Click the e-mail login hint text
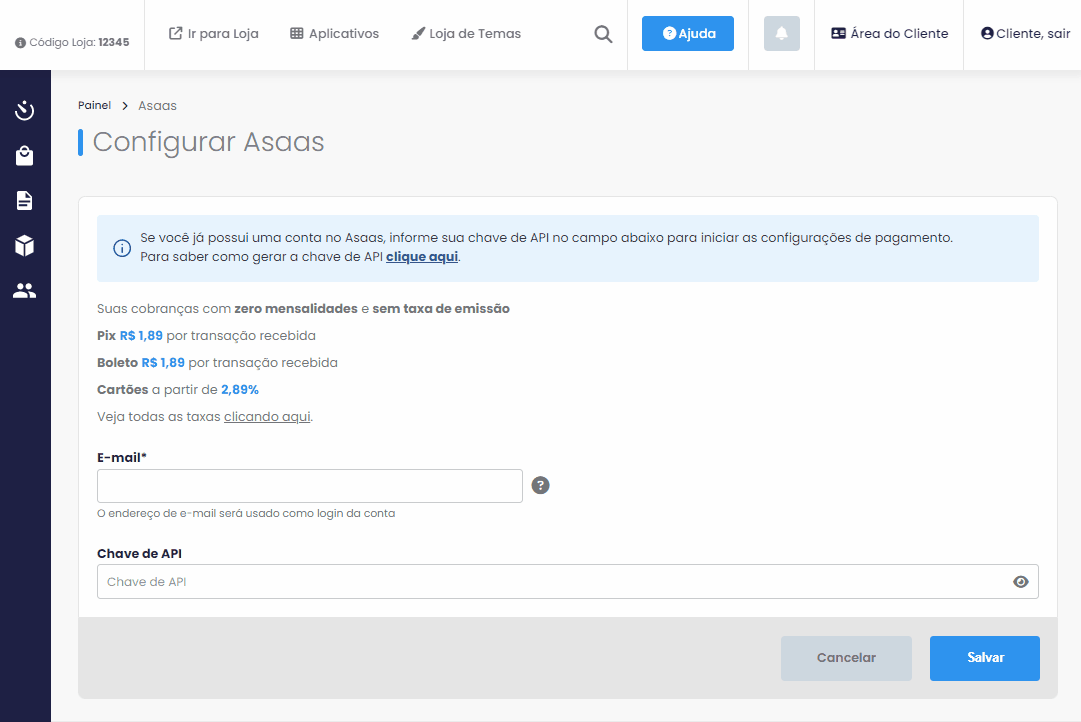The height and width of the screenshot is (722, 1081). pyautogui.click(x=246, y=513)
